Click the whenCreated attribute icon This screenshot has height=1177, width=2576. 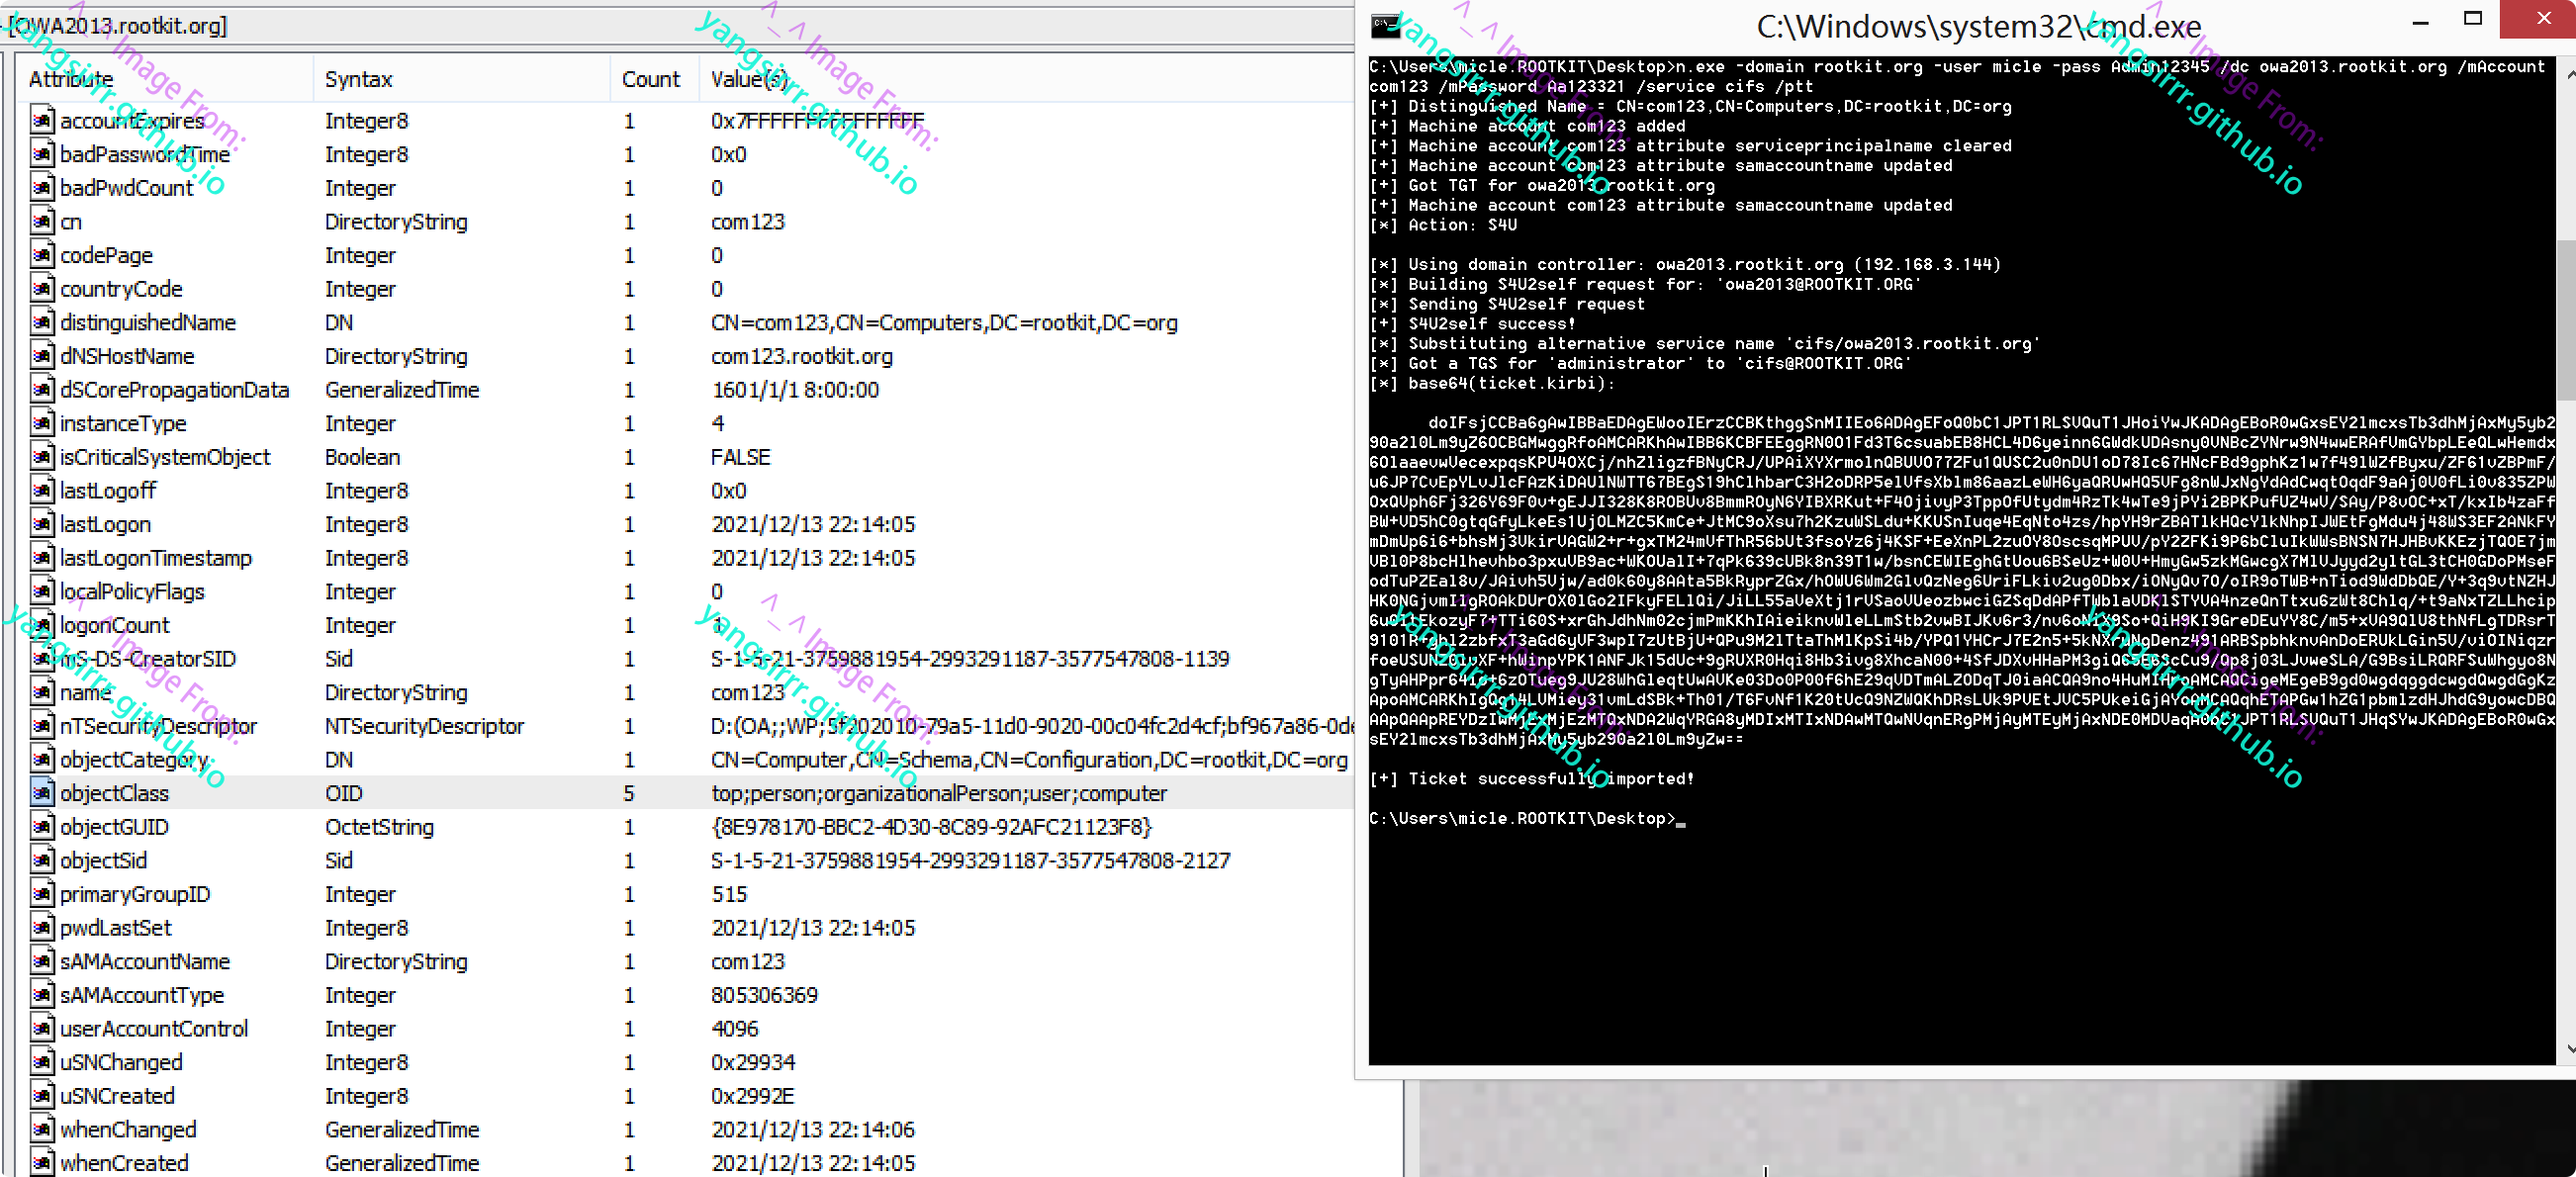click(x=42, y=1162)
